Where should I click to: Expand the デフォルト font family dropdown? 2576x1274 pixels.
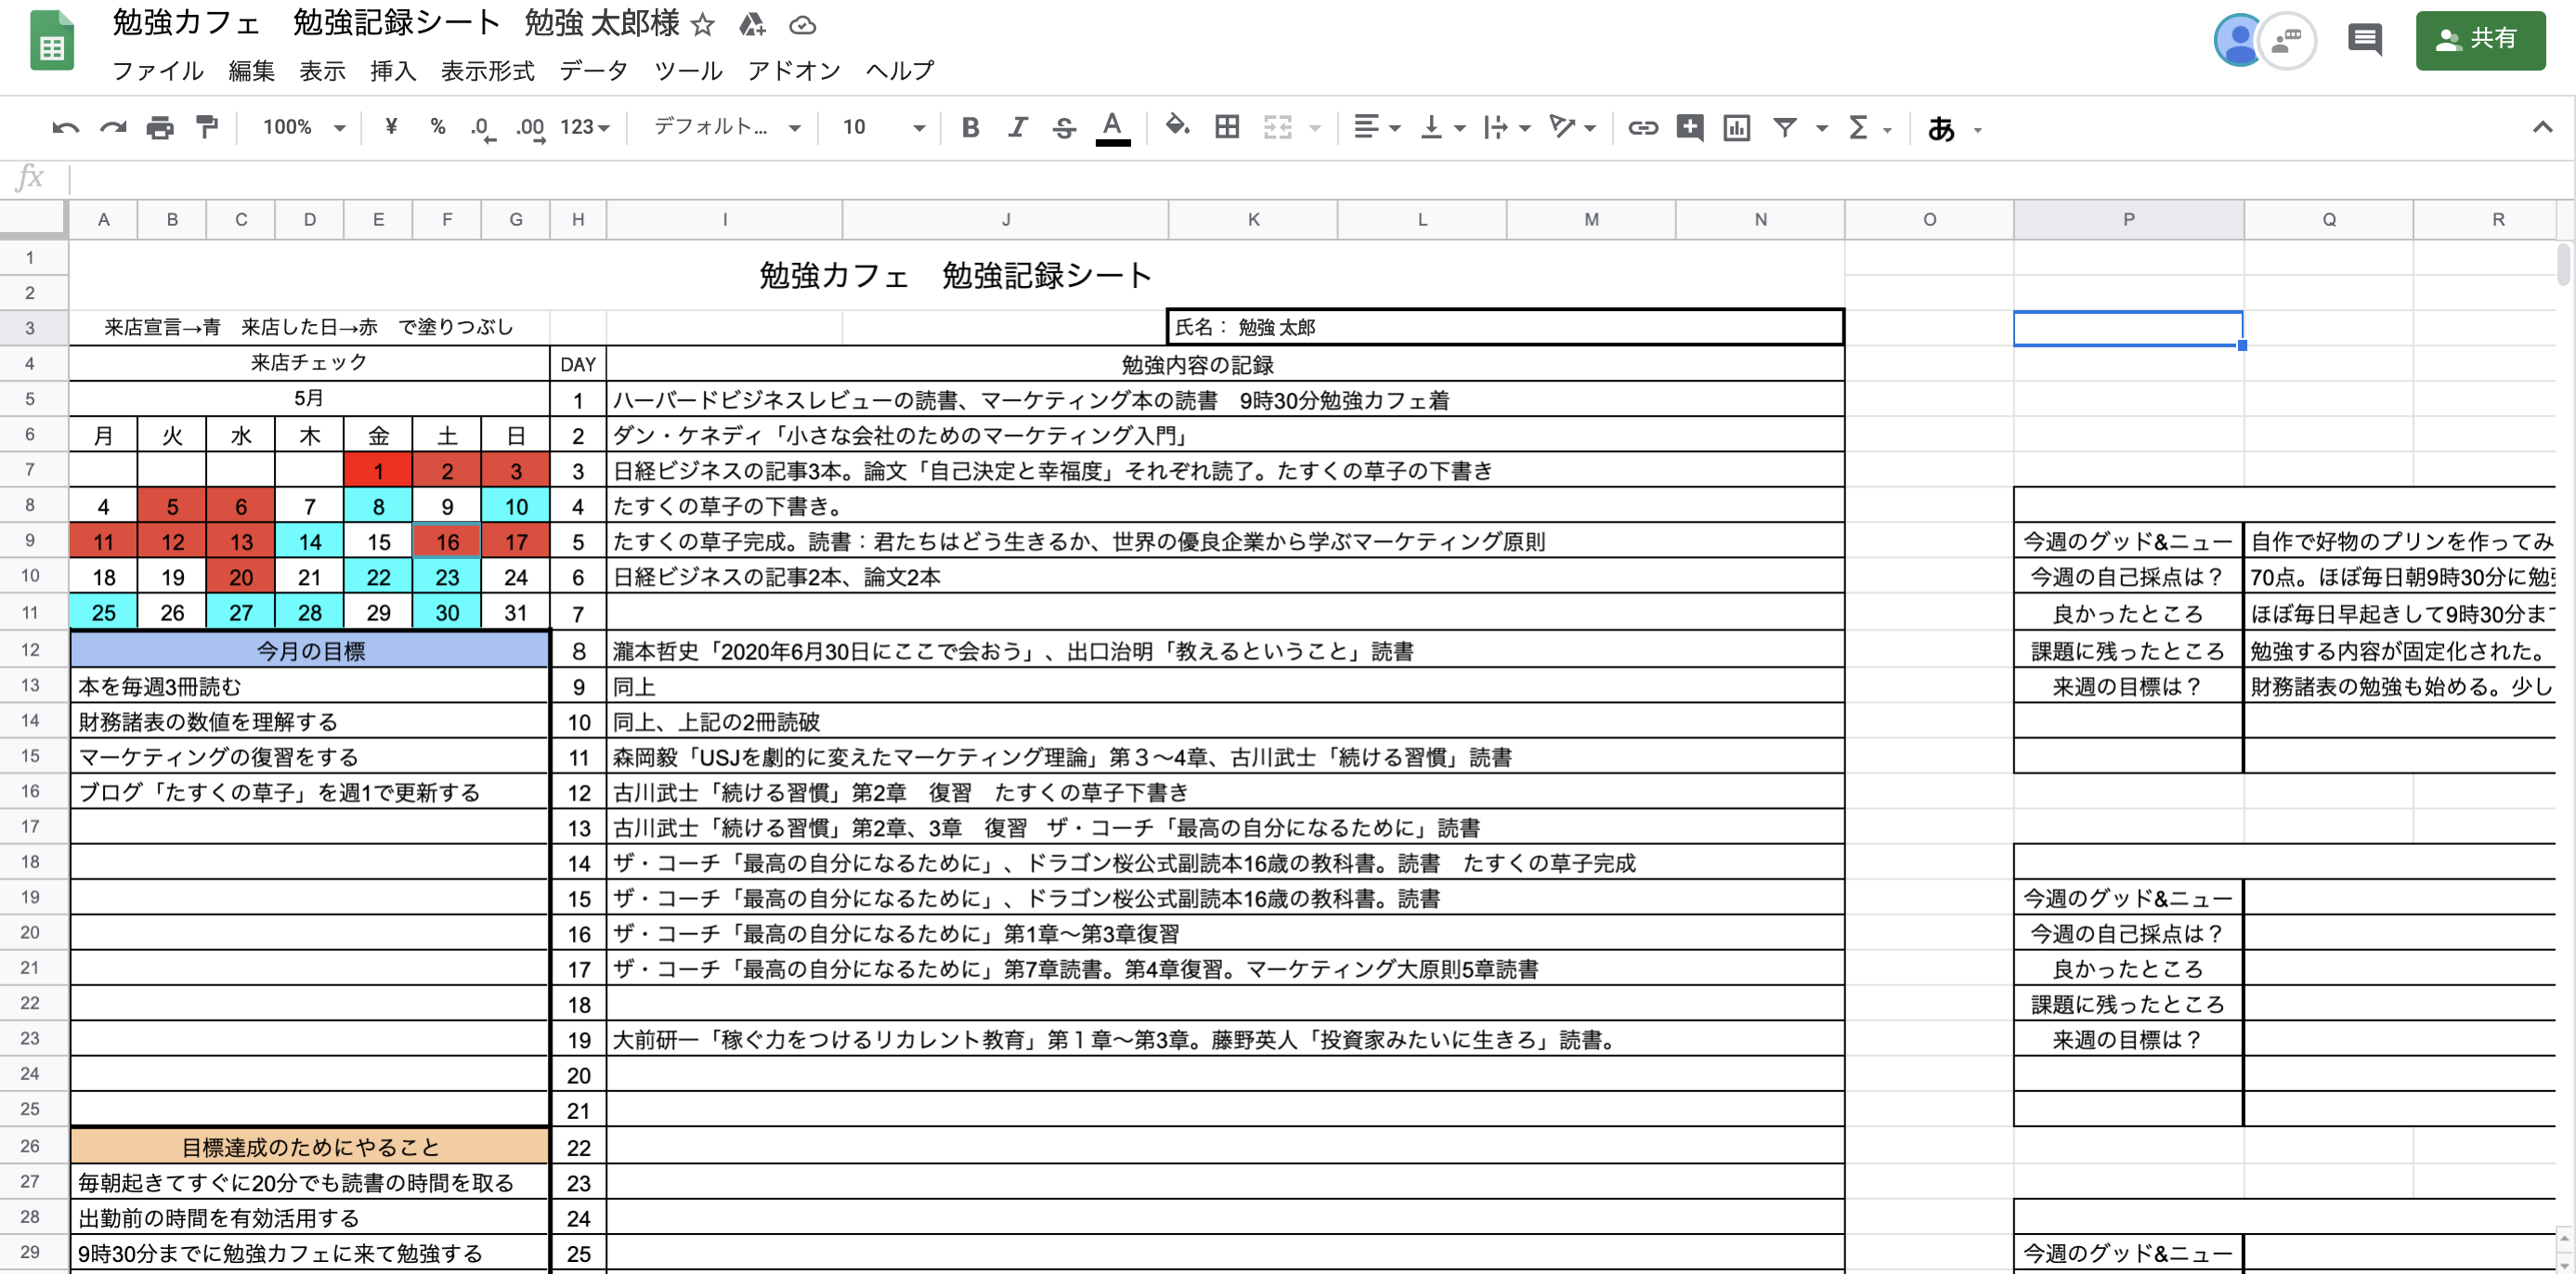727,127
